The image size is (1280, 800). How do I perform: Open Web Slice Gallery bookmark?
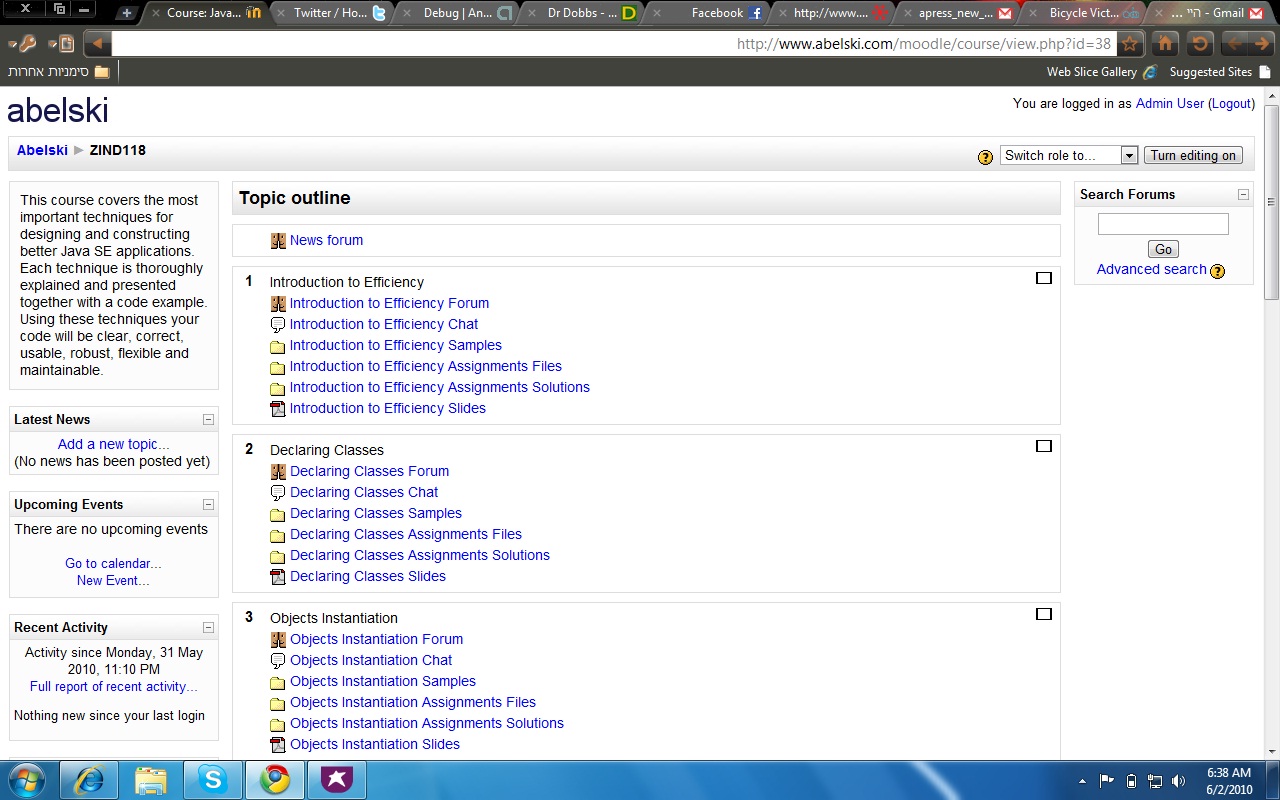coord(1102,72)
